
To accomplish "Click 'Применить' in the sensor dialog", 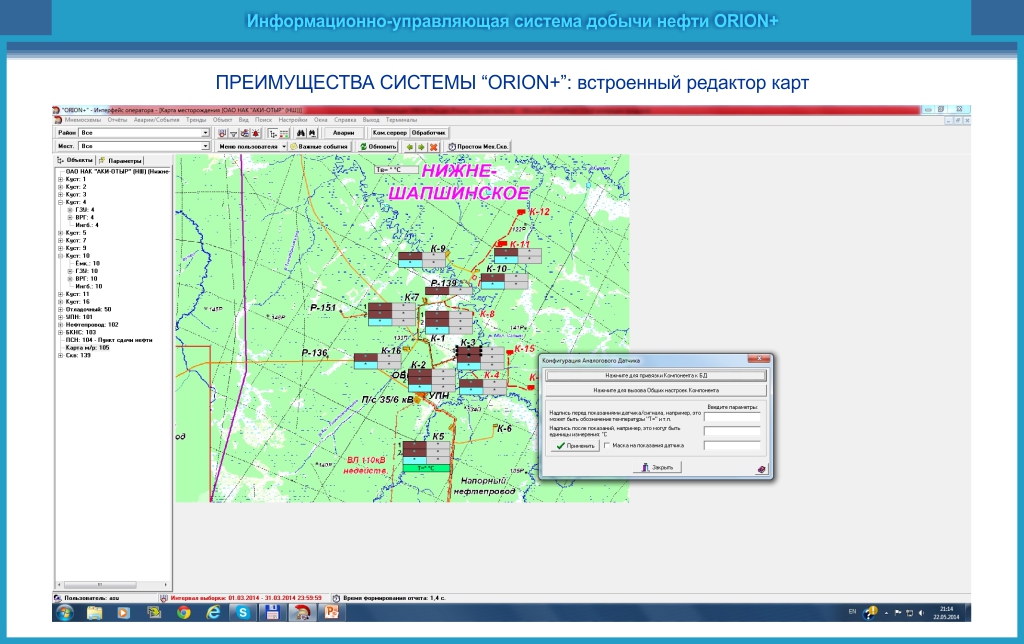I will click(x=575, y=446).
